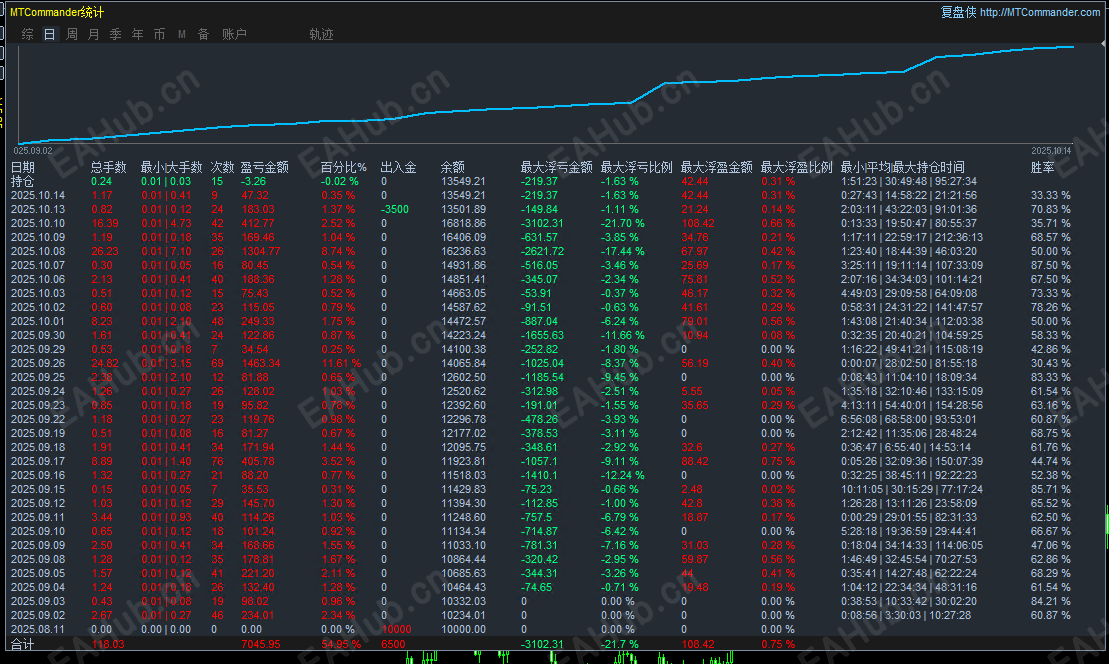This screenshot has height=664, width=1109.
Task: Select the 2025.10.10 date row
Action: point(38,223)
